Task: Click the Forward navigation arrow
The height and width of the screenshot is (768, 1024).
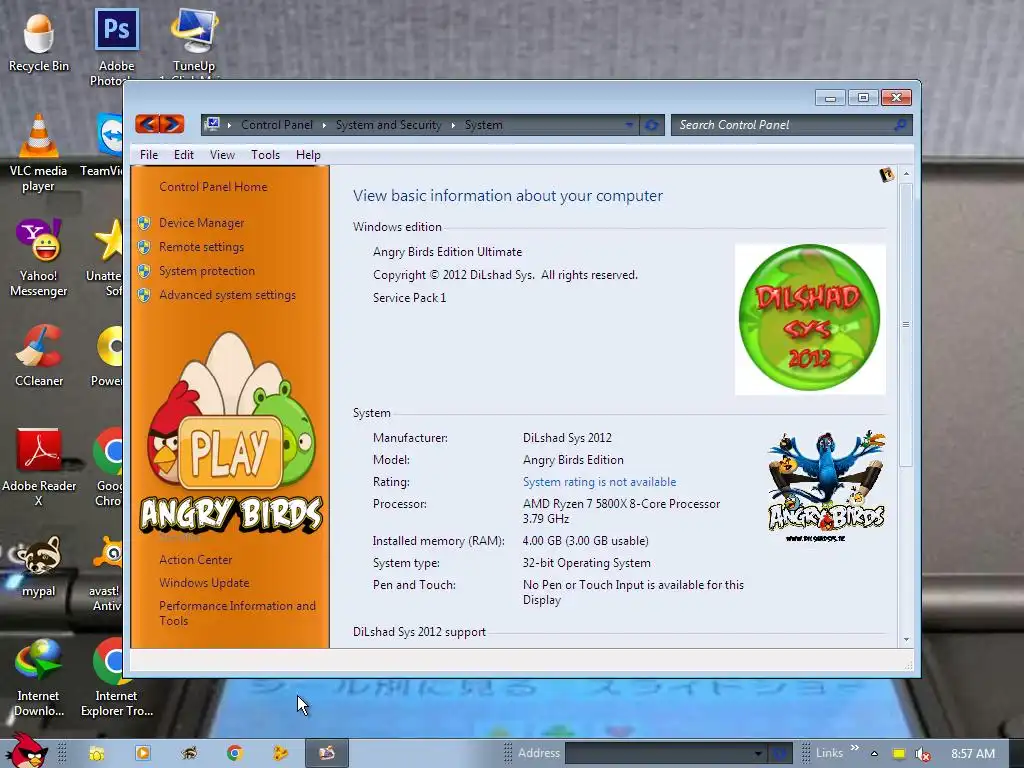Action: (172, 123)
